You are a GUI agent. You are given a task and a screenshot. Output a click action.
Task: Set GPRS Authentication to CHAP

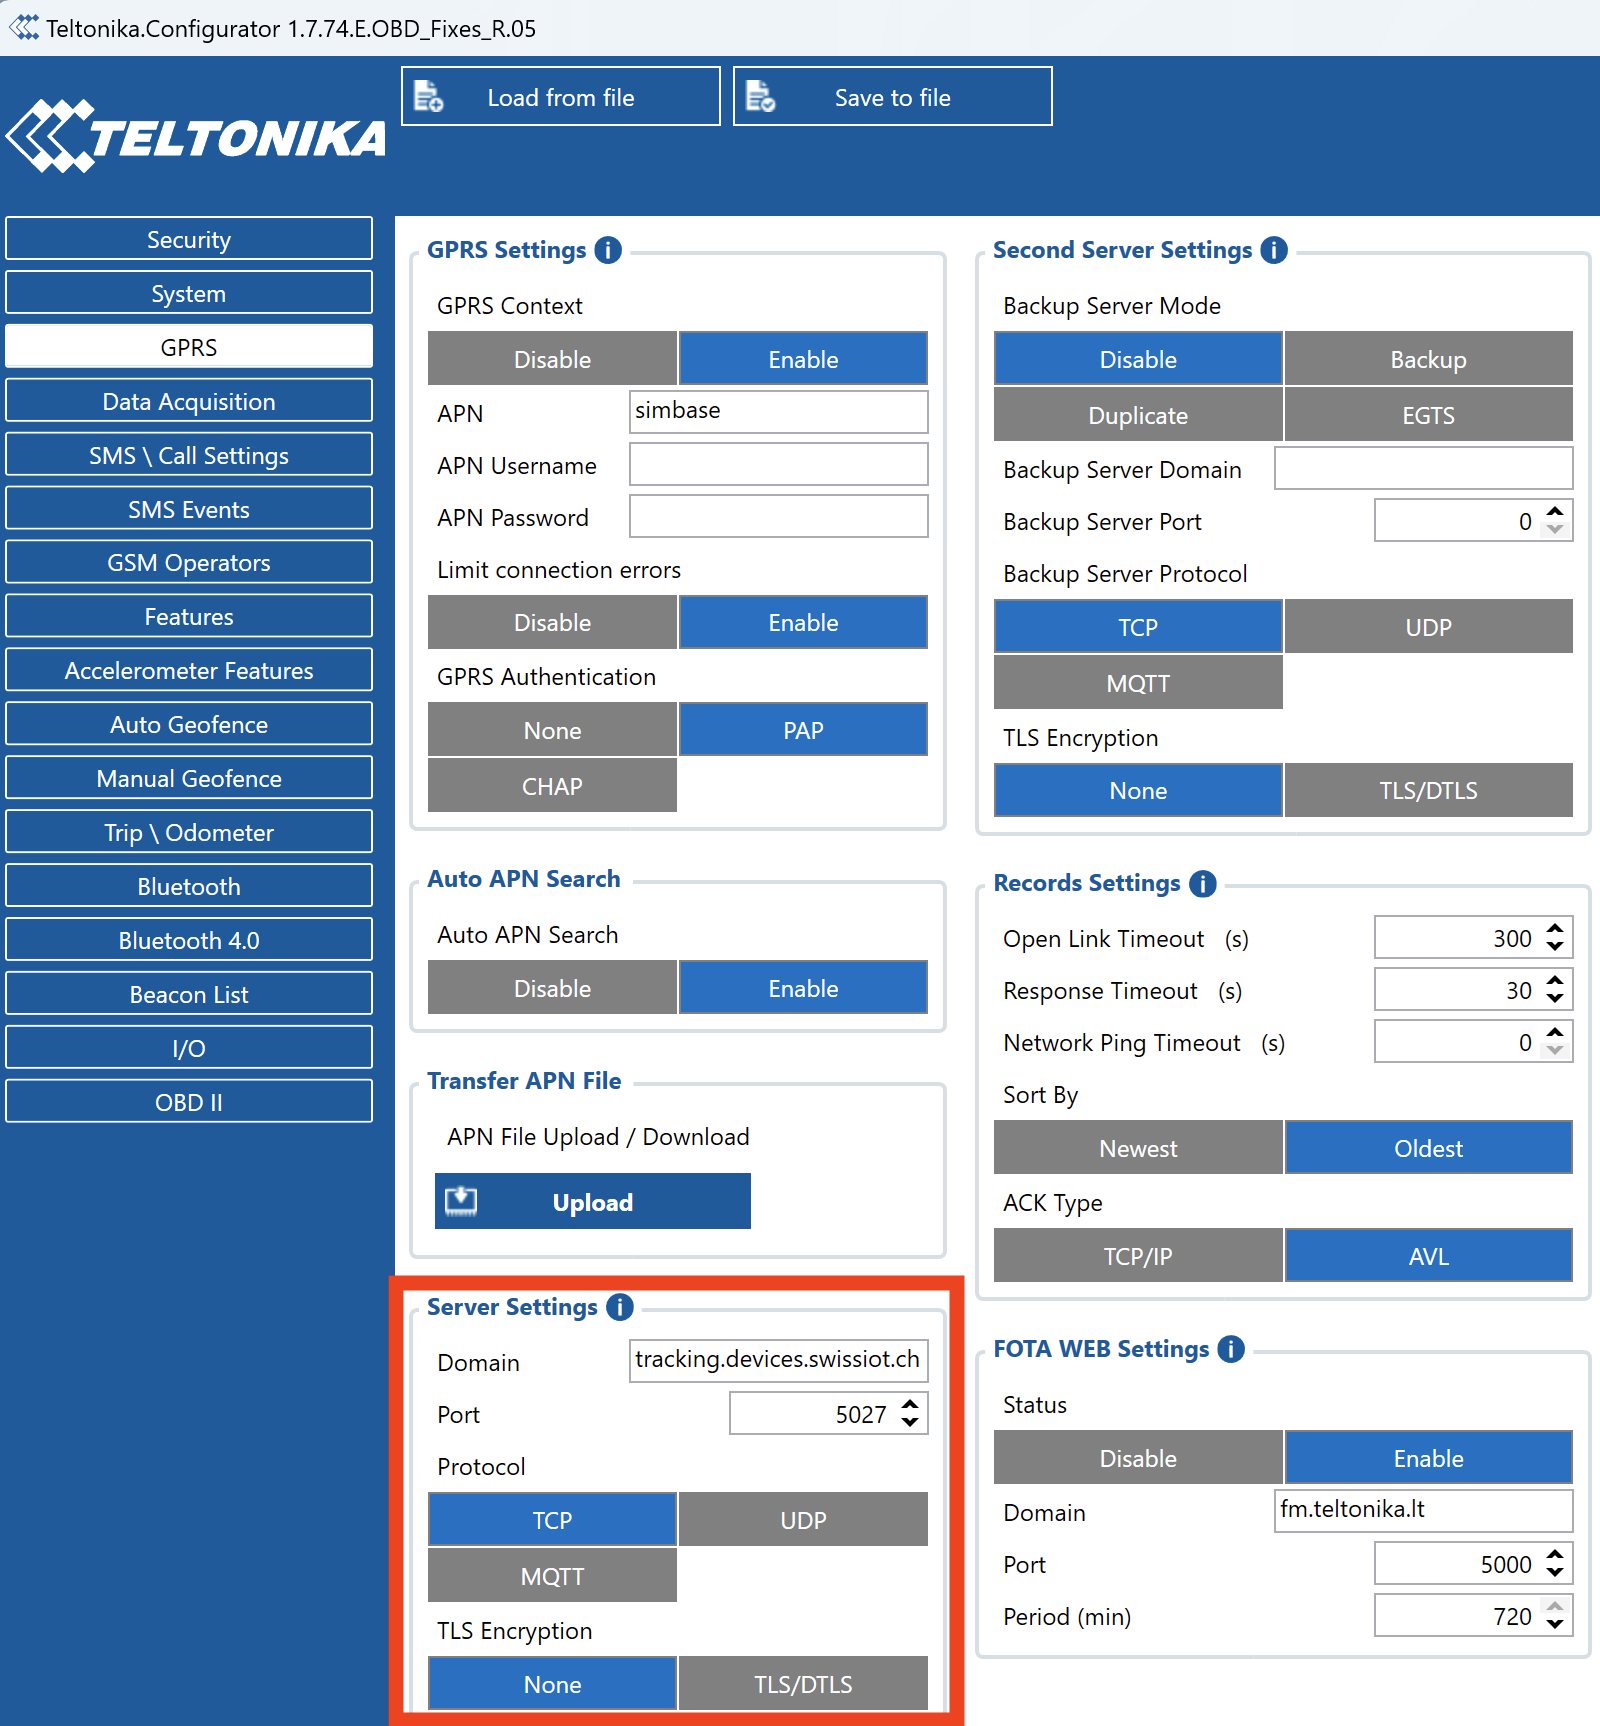click(x=552, y=786)
